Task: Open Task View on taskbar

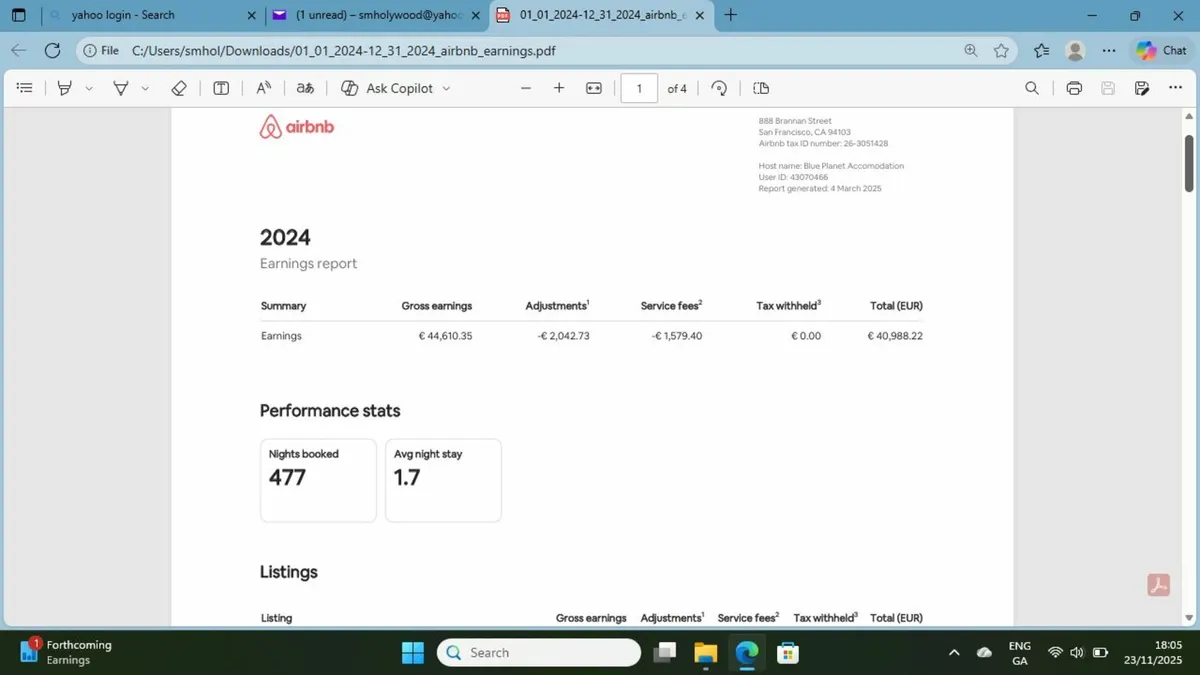Action: point(664,653)
